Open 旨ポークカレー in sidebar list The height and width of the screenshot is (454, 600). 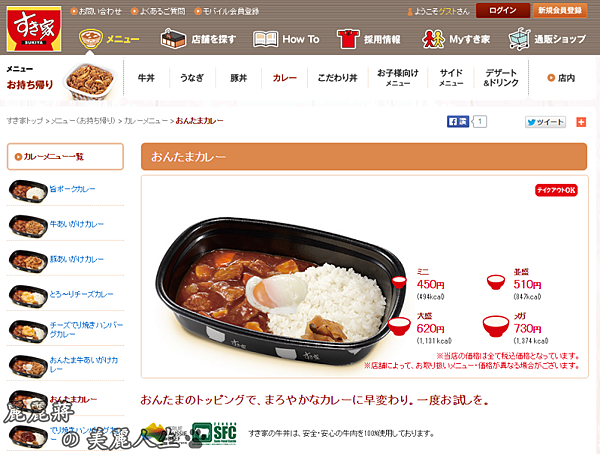click(x=72, y=189)
